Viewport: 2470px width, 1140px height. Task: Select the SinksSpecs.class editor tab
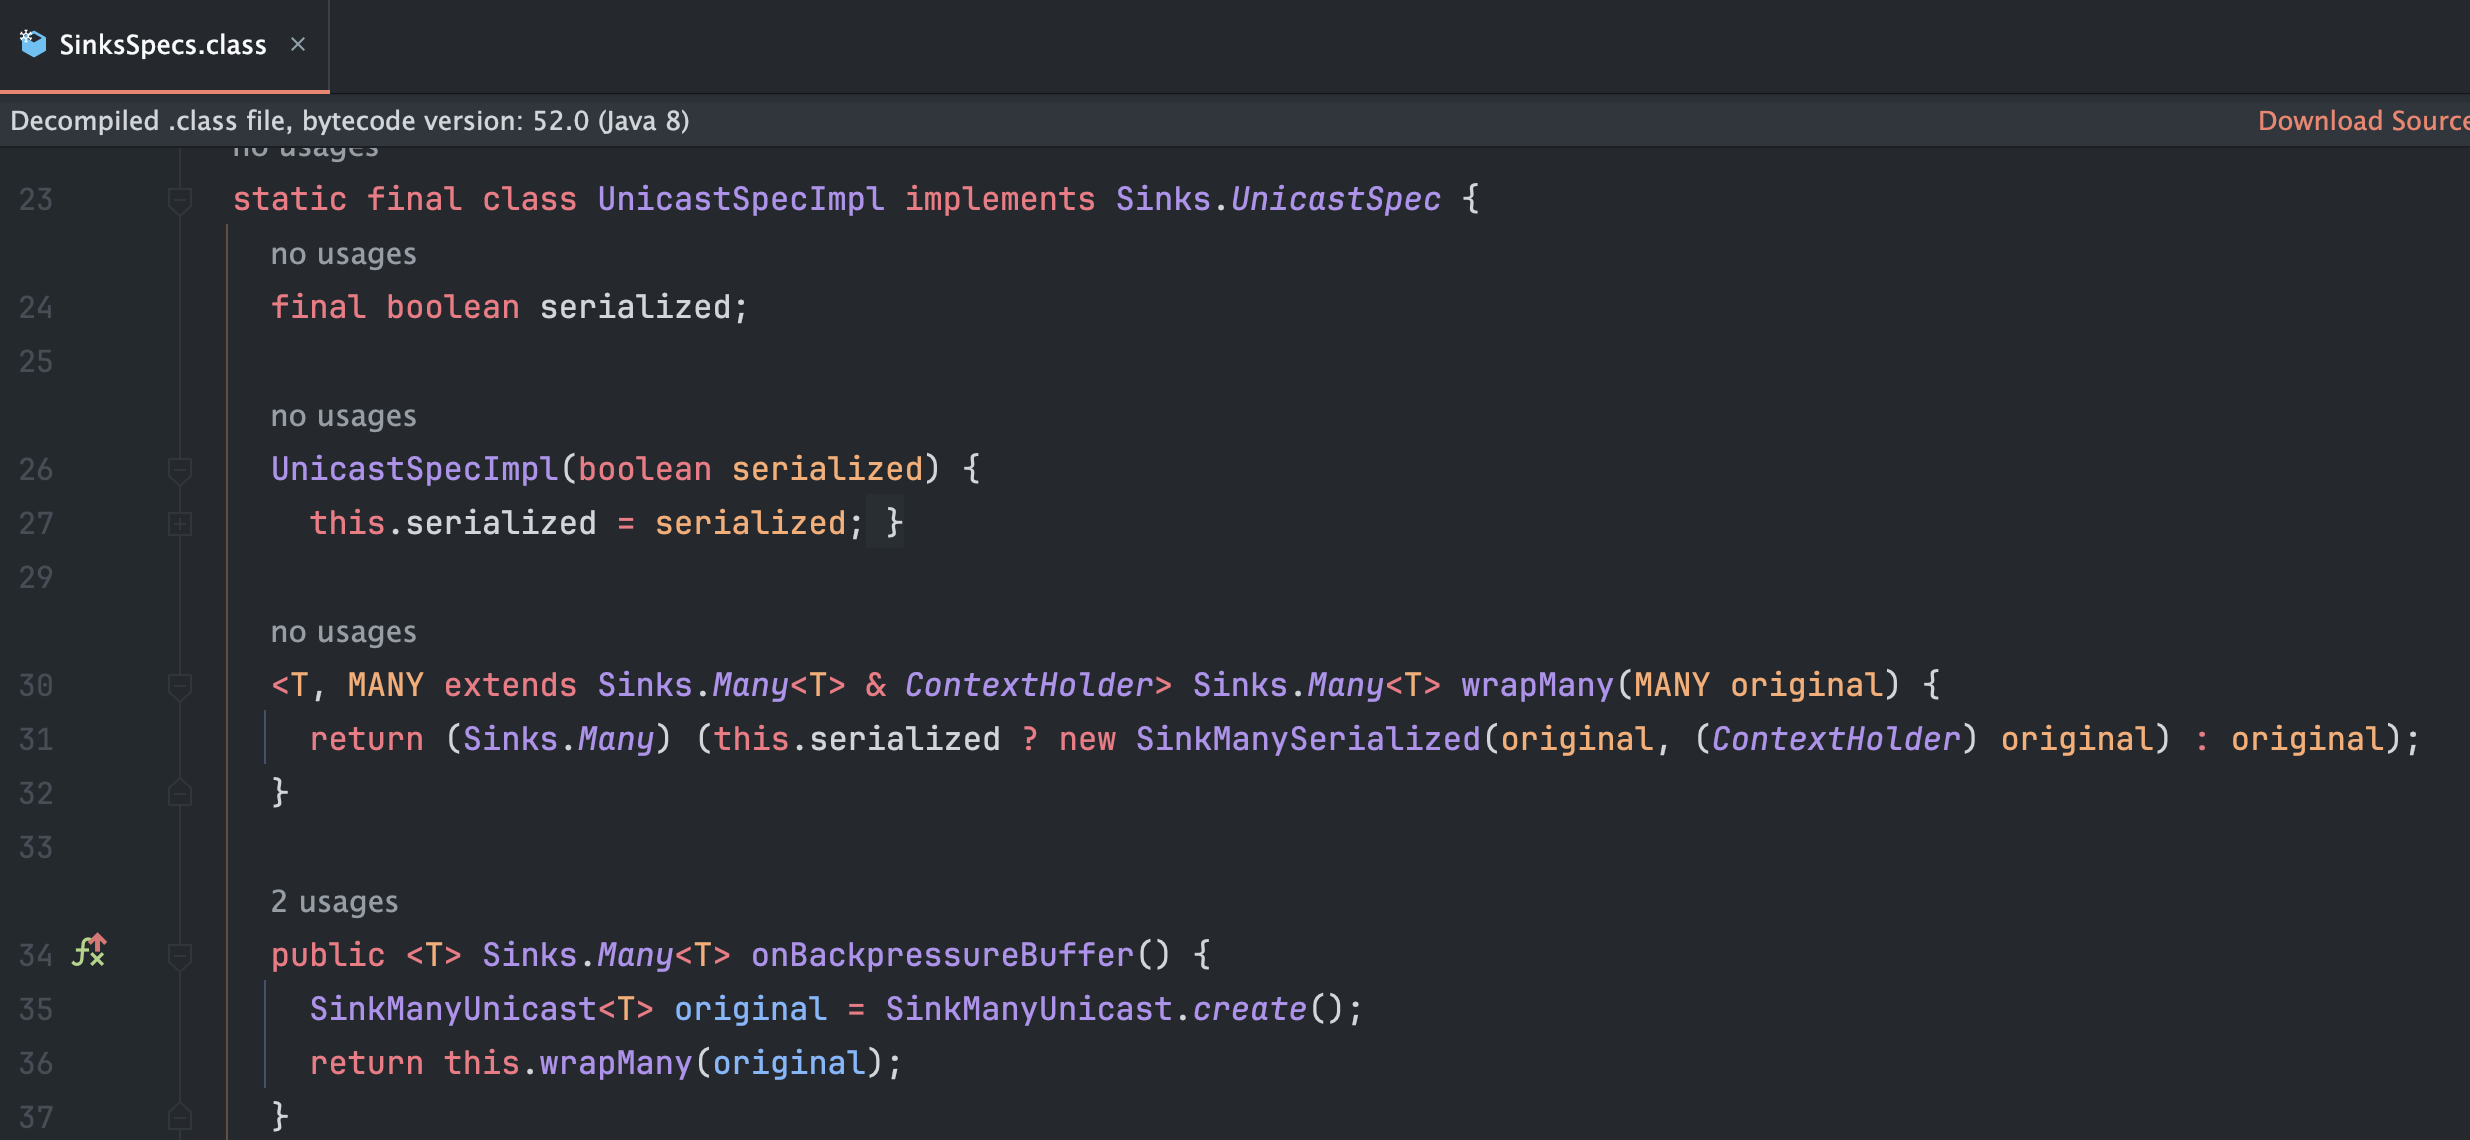tap(162, 45)
